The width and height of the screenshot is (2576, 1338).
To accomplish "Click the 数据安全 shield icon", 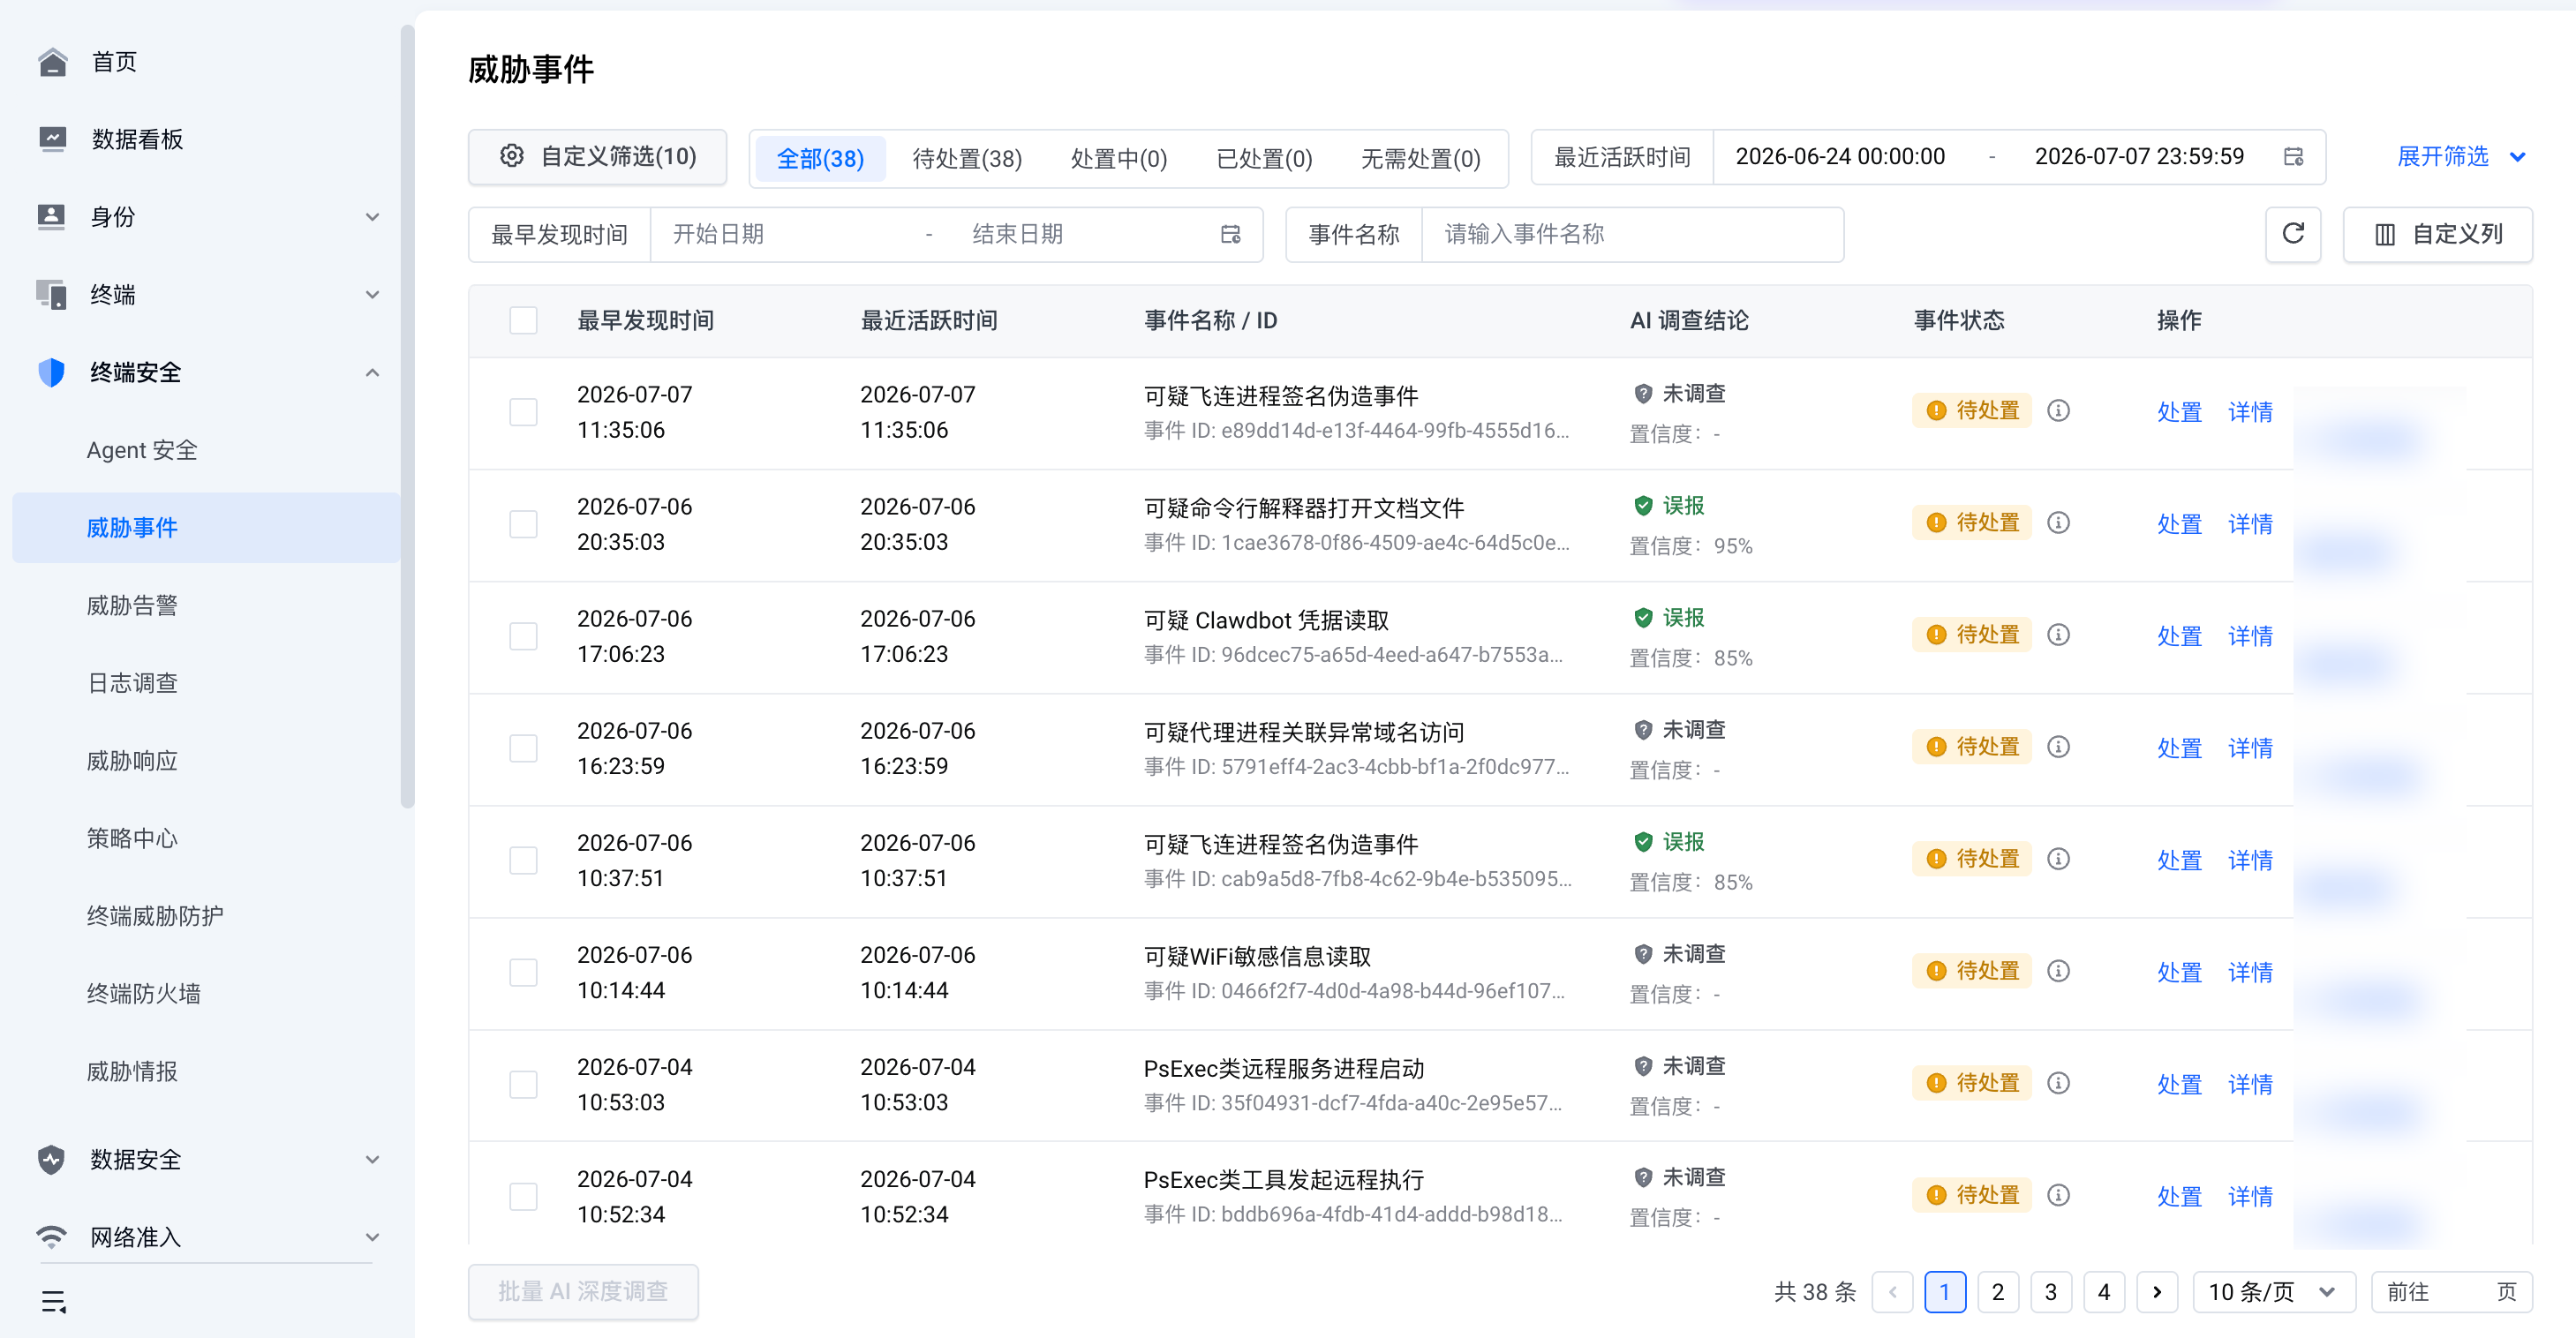I will point(52,1160).
